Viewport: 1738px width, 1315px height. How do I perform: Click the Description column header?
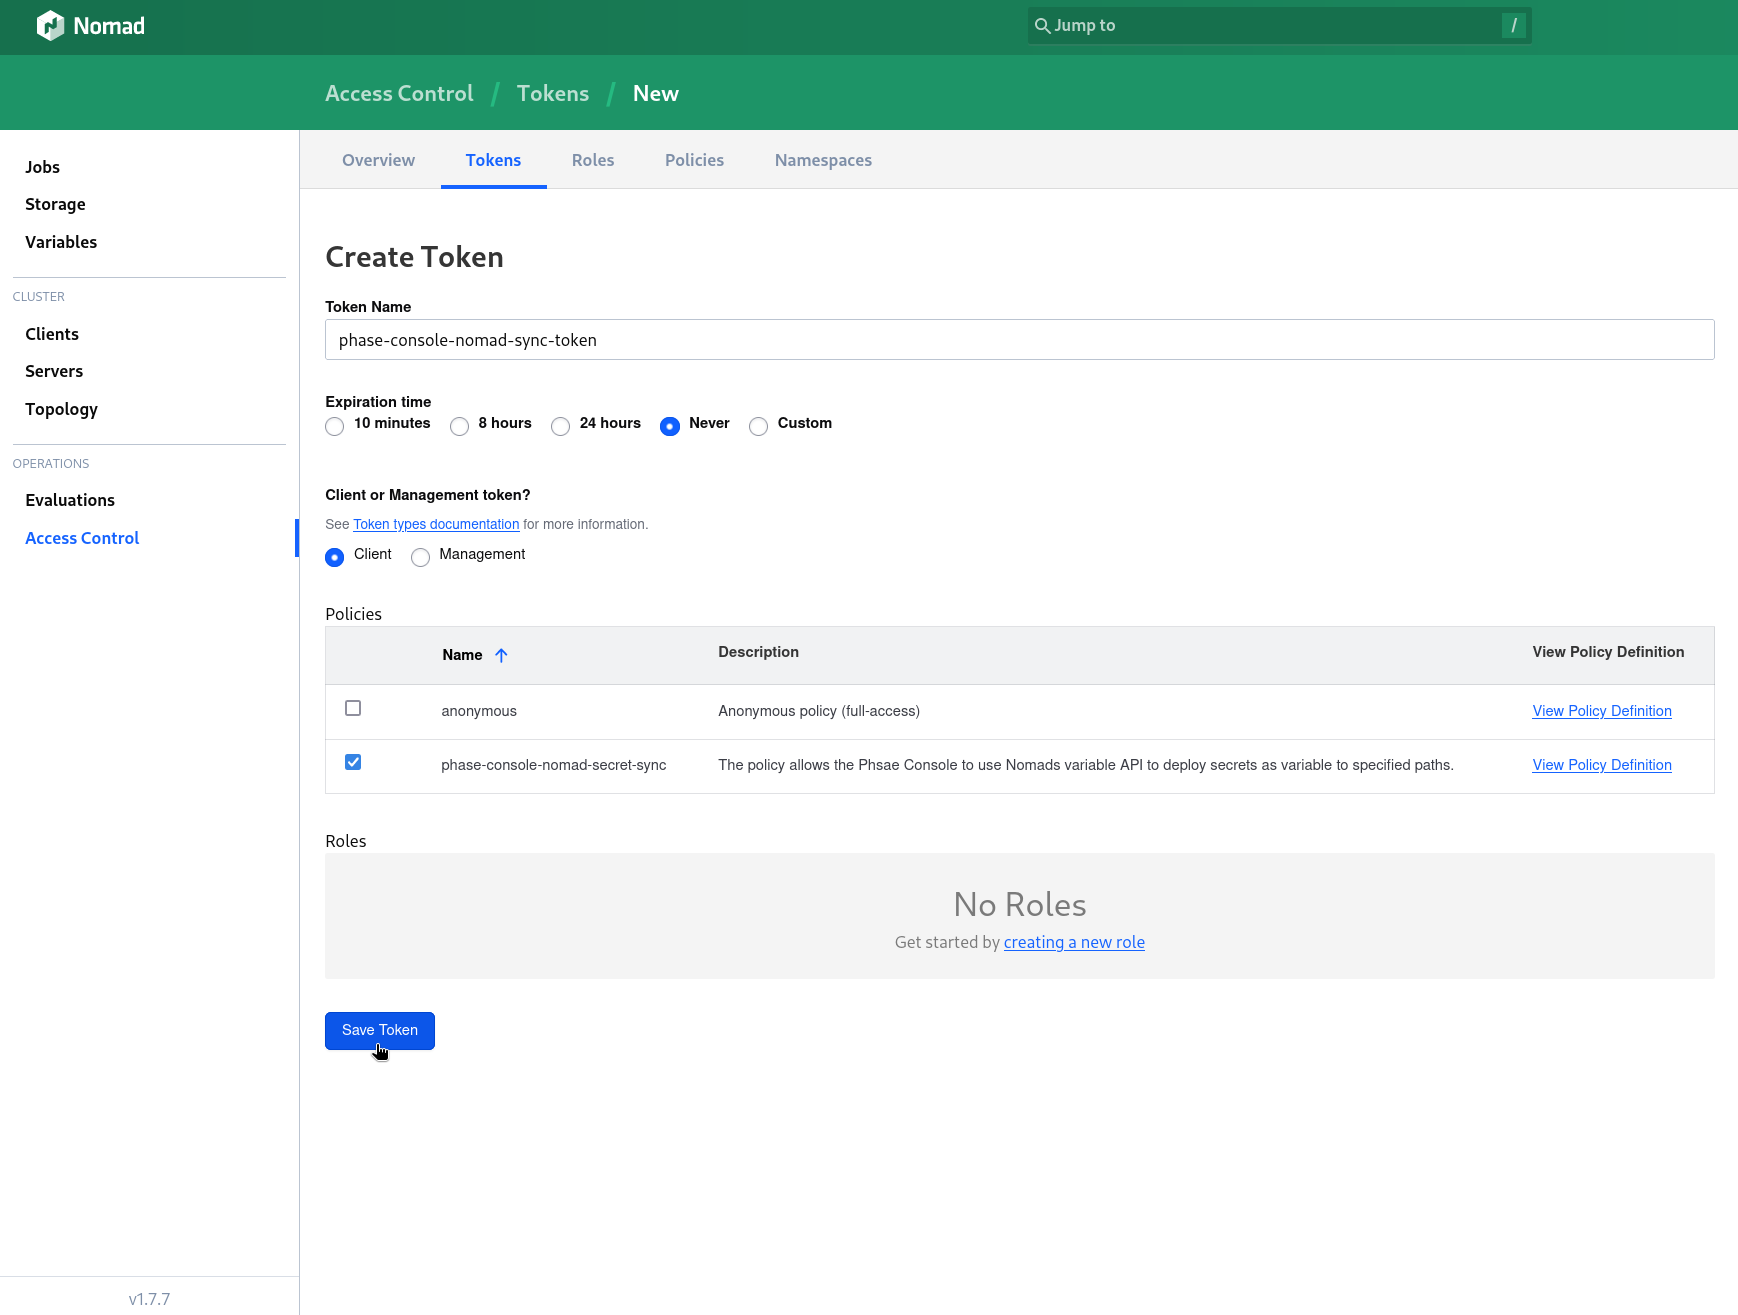(x=758, y=652)
